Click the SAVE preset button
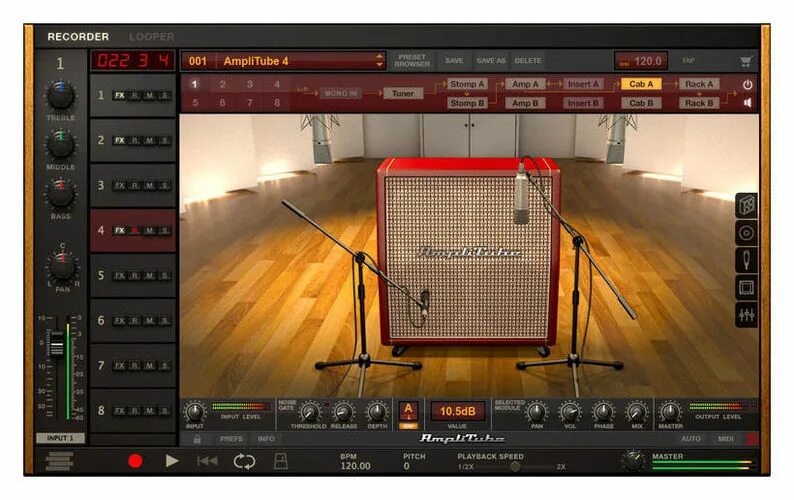Screen dimensions: 794x500 coord(454,61)
